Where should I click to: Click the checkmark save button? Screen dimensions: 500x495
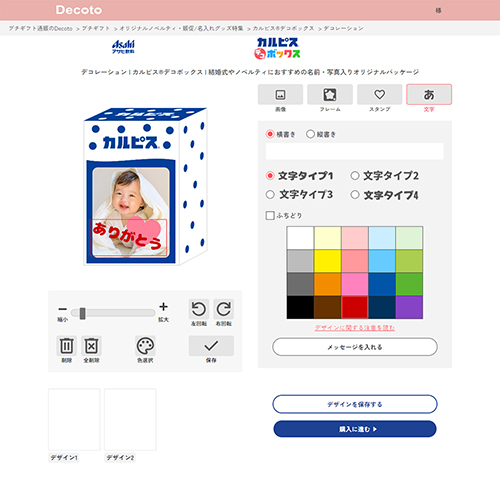[211, 346]
